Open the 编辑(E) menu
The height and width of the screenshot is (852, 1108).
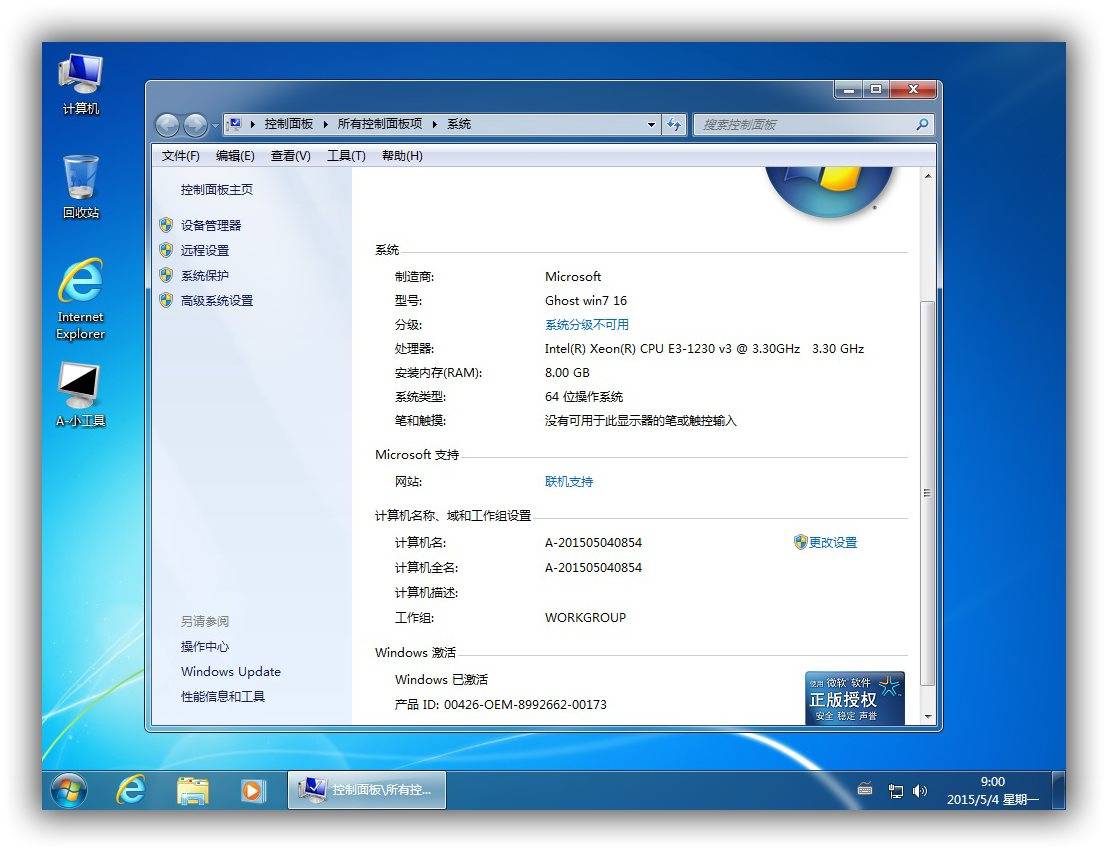coord(235,155)
